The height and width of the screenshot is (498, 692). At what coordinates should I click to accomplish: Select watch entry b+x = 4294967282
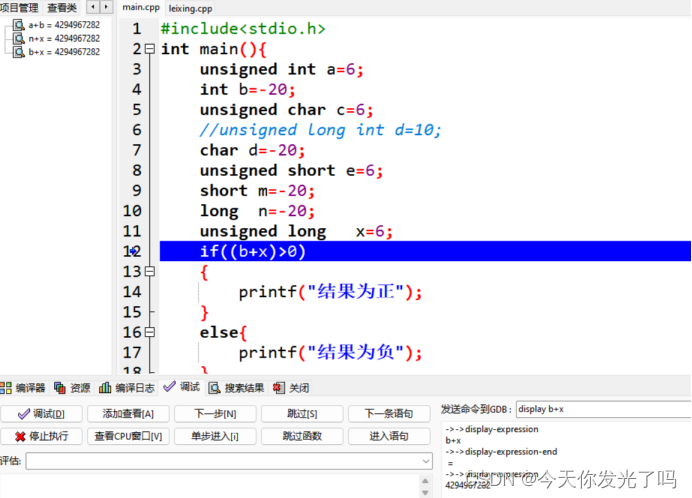click(x=64, y=52)
